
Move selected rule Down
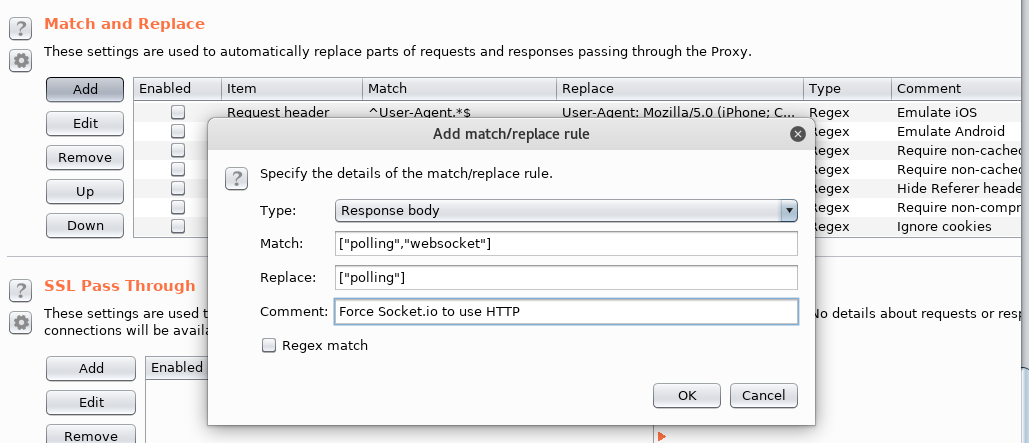[85, 225]
